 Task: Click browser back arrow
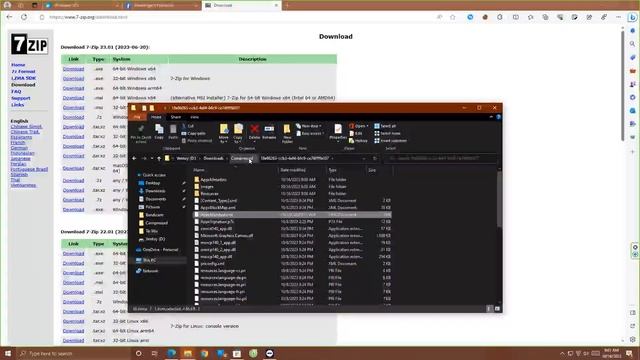(9, 17)
